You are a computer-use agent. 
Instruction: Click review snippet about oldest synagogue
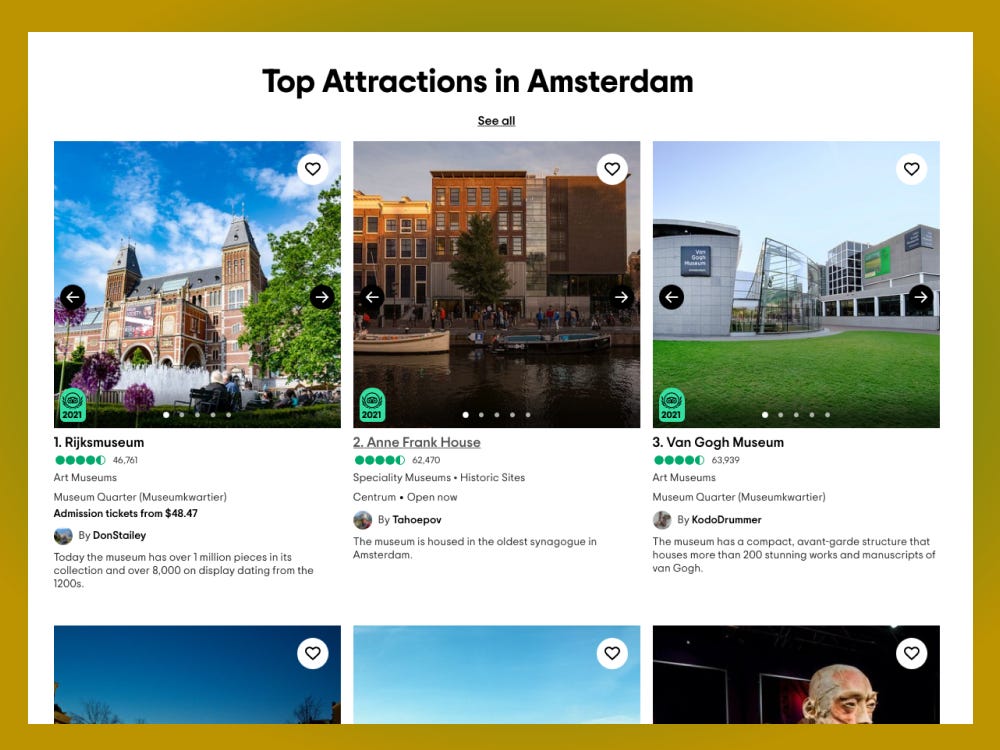474,548
